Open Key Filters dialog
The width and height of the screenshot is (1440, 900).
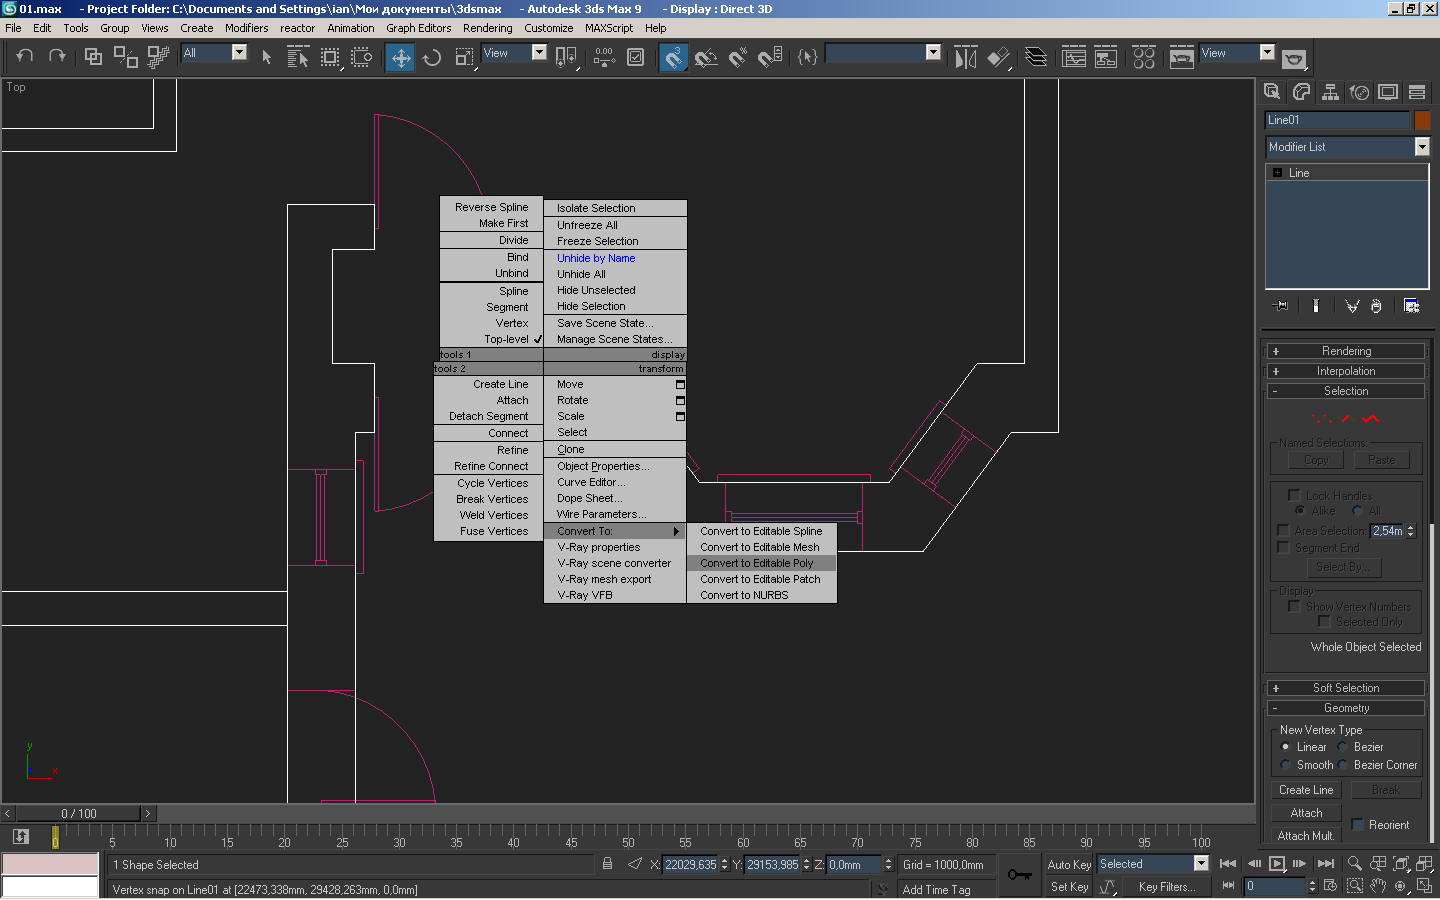(x=1166, y=887)
